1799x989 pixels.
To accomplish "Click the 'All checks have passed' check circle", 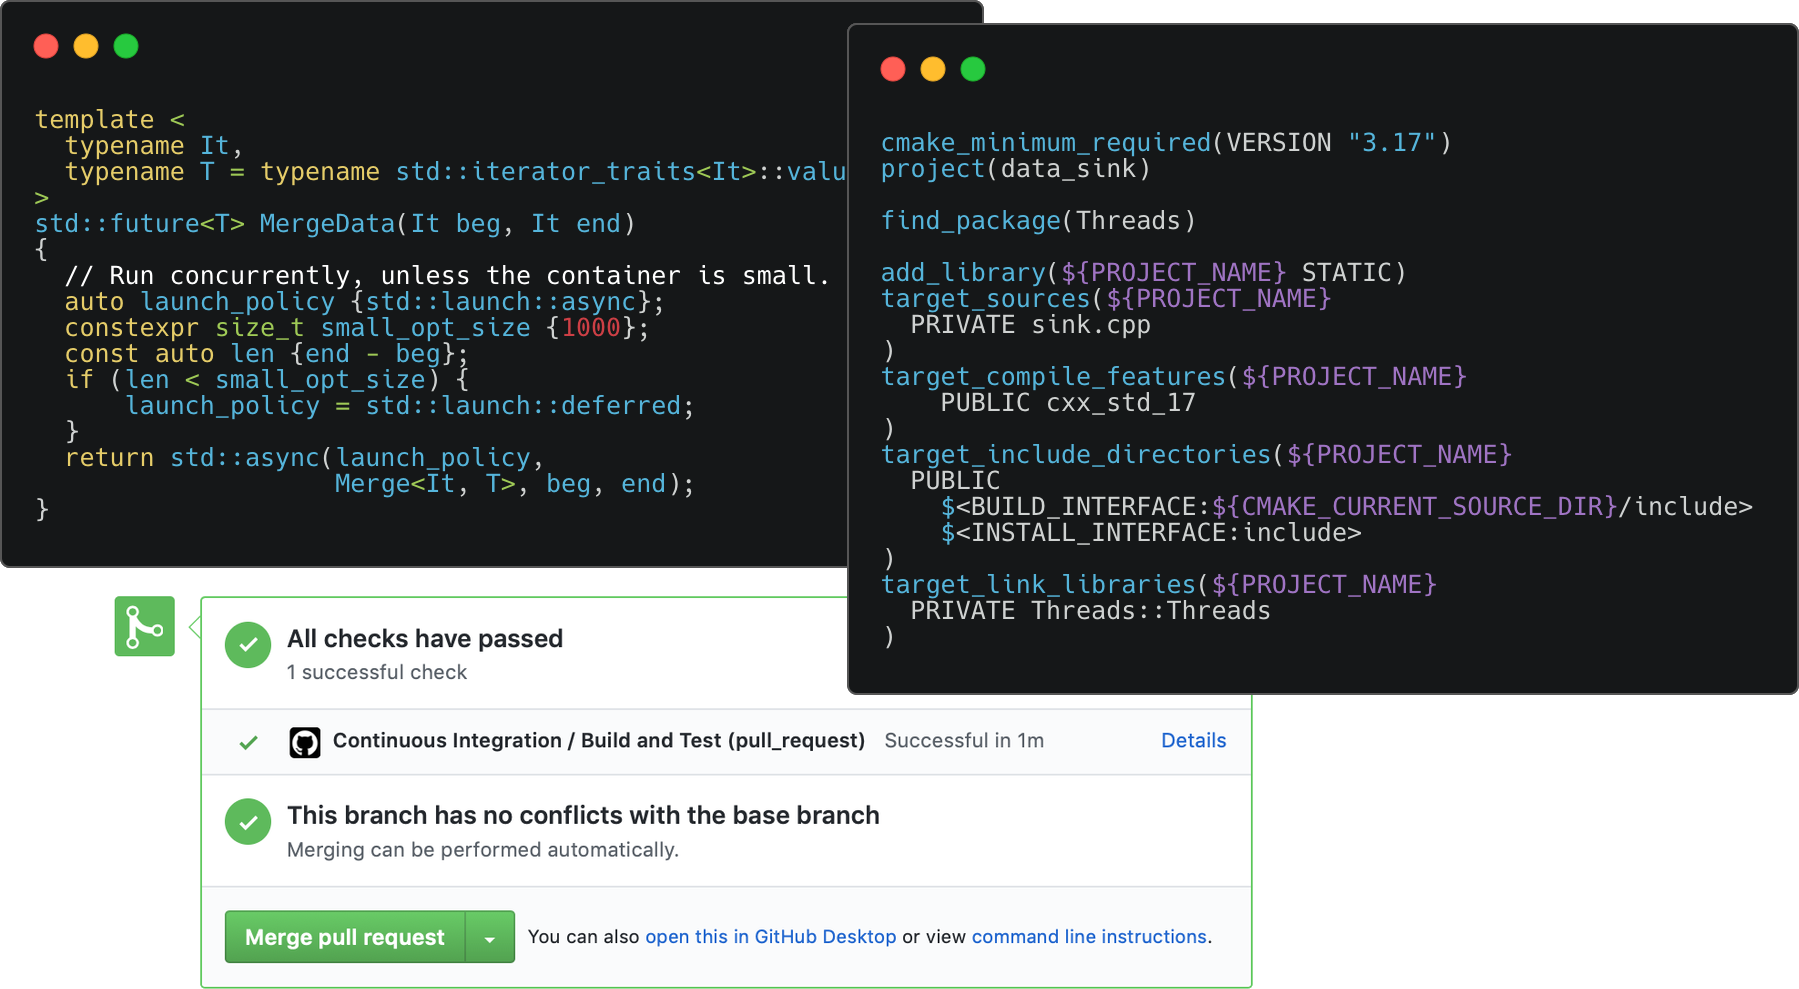I will pos(248,645).
